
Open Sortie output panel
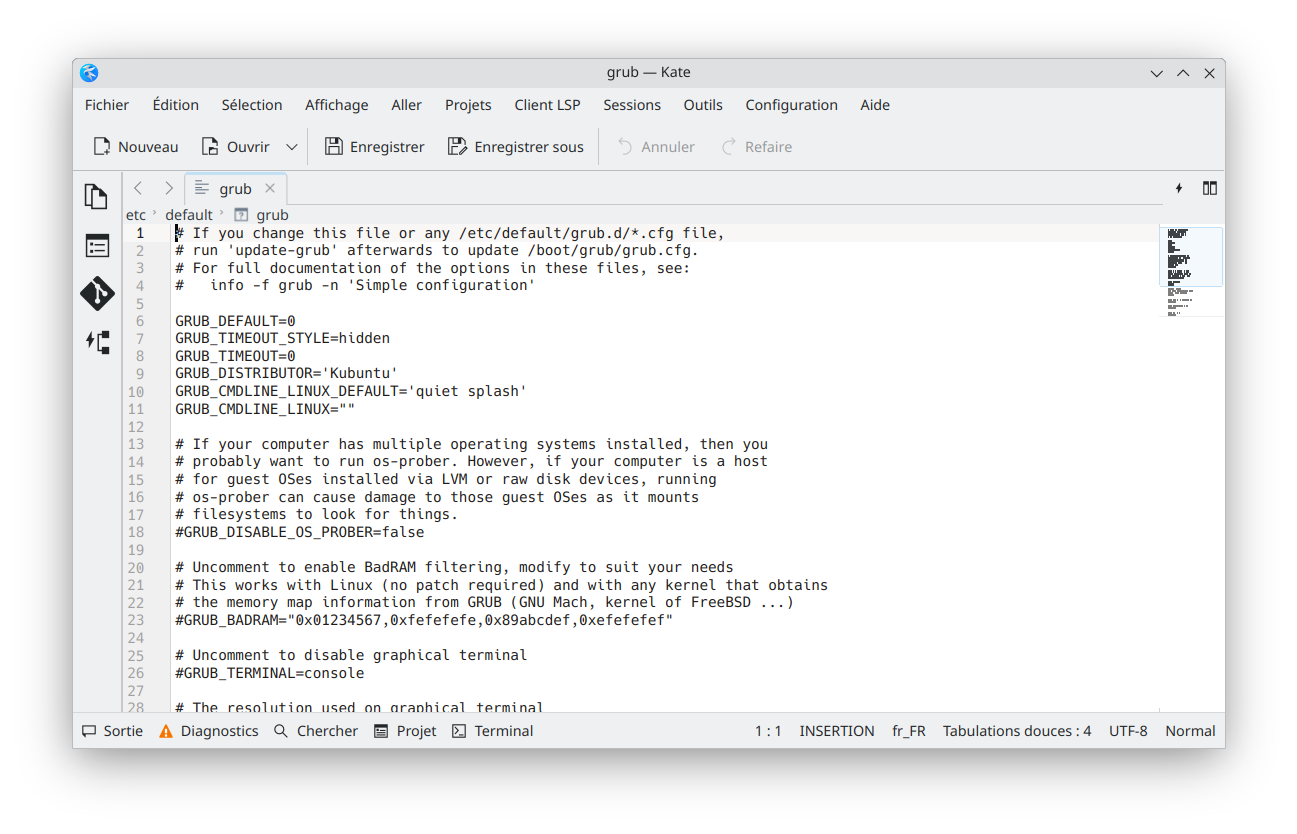tap(112, 731)
